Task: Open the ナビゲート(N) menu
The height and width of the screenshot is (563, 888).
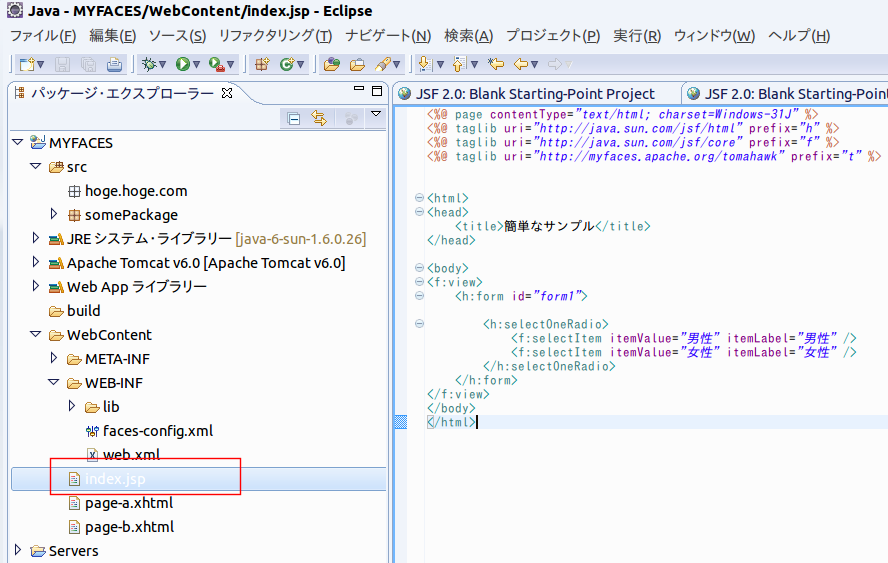Action: [x=388, y=36]
